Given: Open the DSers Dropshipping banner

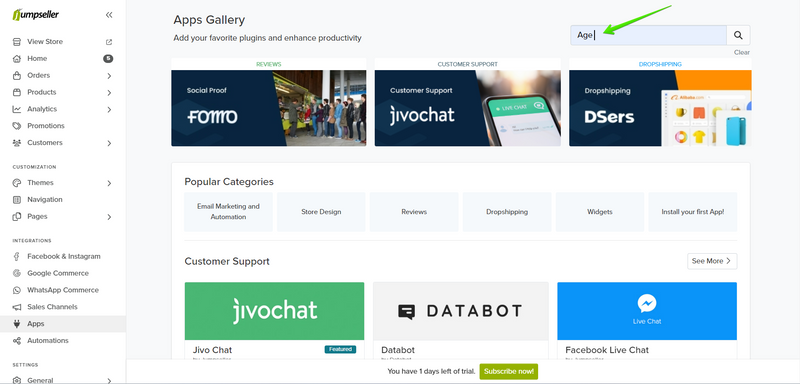Looking at the screenshot, I should 660,108.
